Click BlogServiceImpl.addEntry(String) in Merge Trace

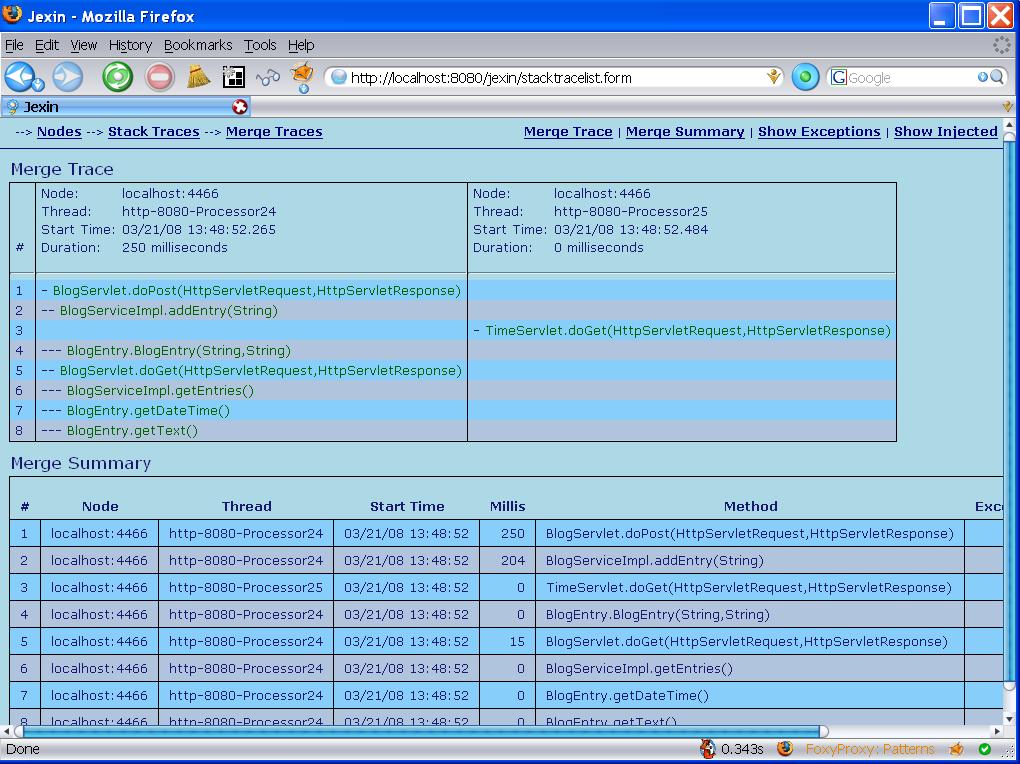coord(168,310)
